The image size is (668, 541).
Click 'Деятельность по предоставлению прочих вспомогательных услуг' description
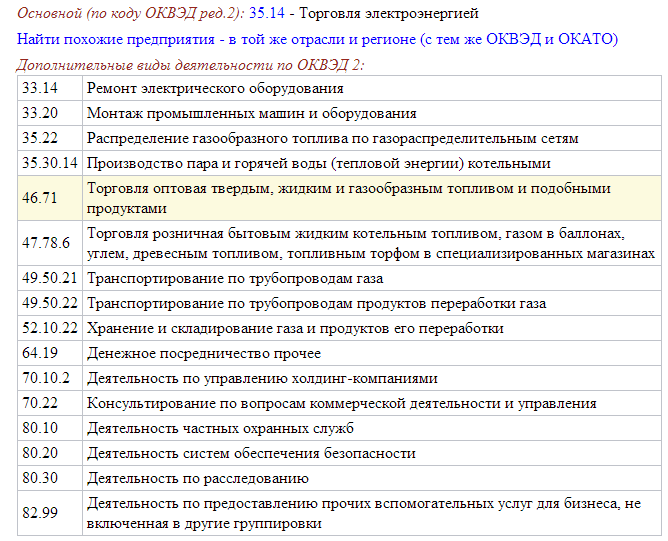[x=371, y=513]
